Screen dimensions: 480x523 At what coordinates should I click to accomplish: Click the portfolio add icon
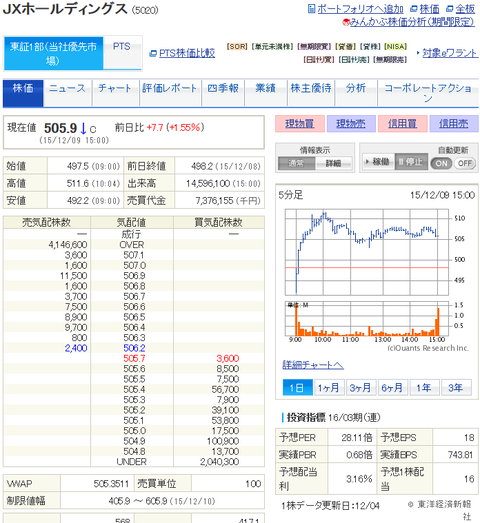pos(311,9)
